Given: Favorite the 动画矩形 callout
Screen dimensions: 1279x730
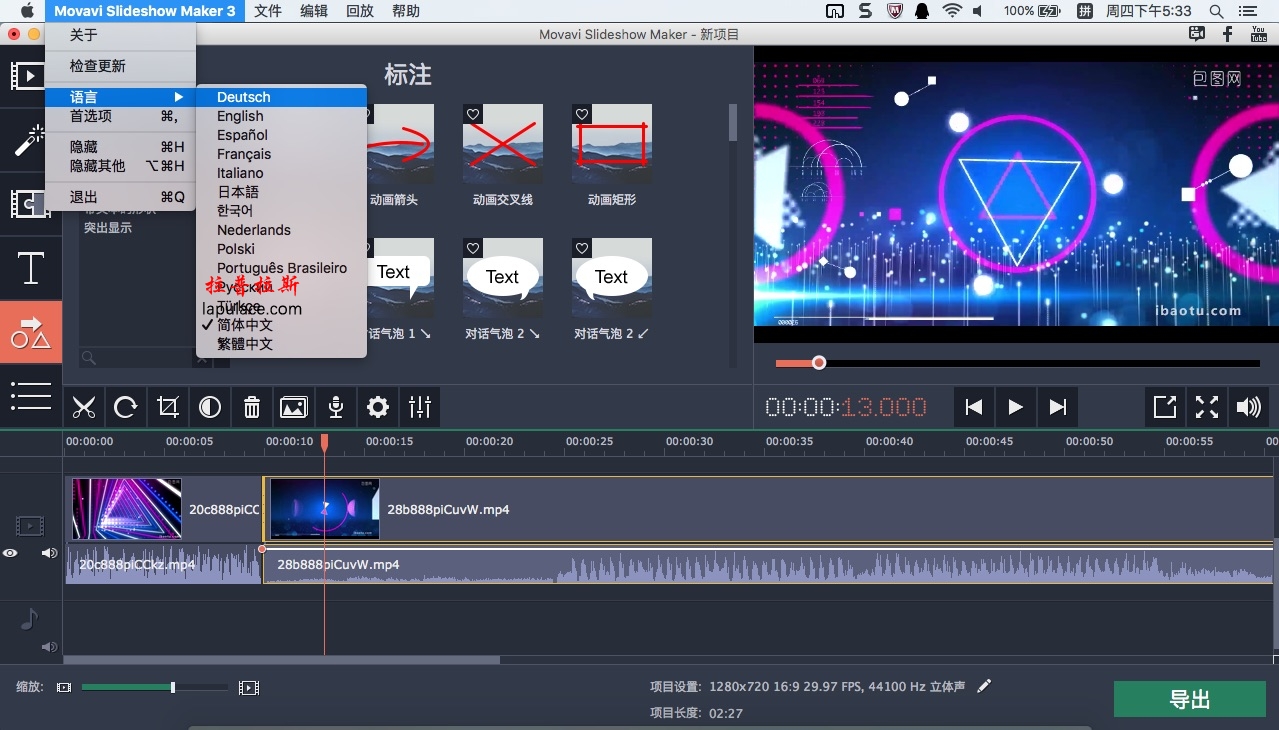Looking at the screenshot, I should point(582,115).
